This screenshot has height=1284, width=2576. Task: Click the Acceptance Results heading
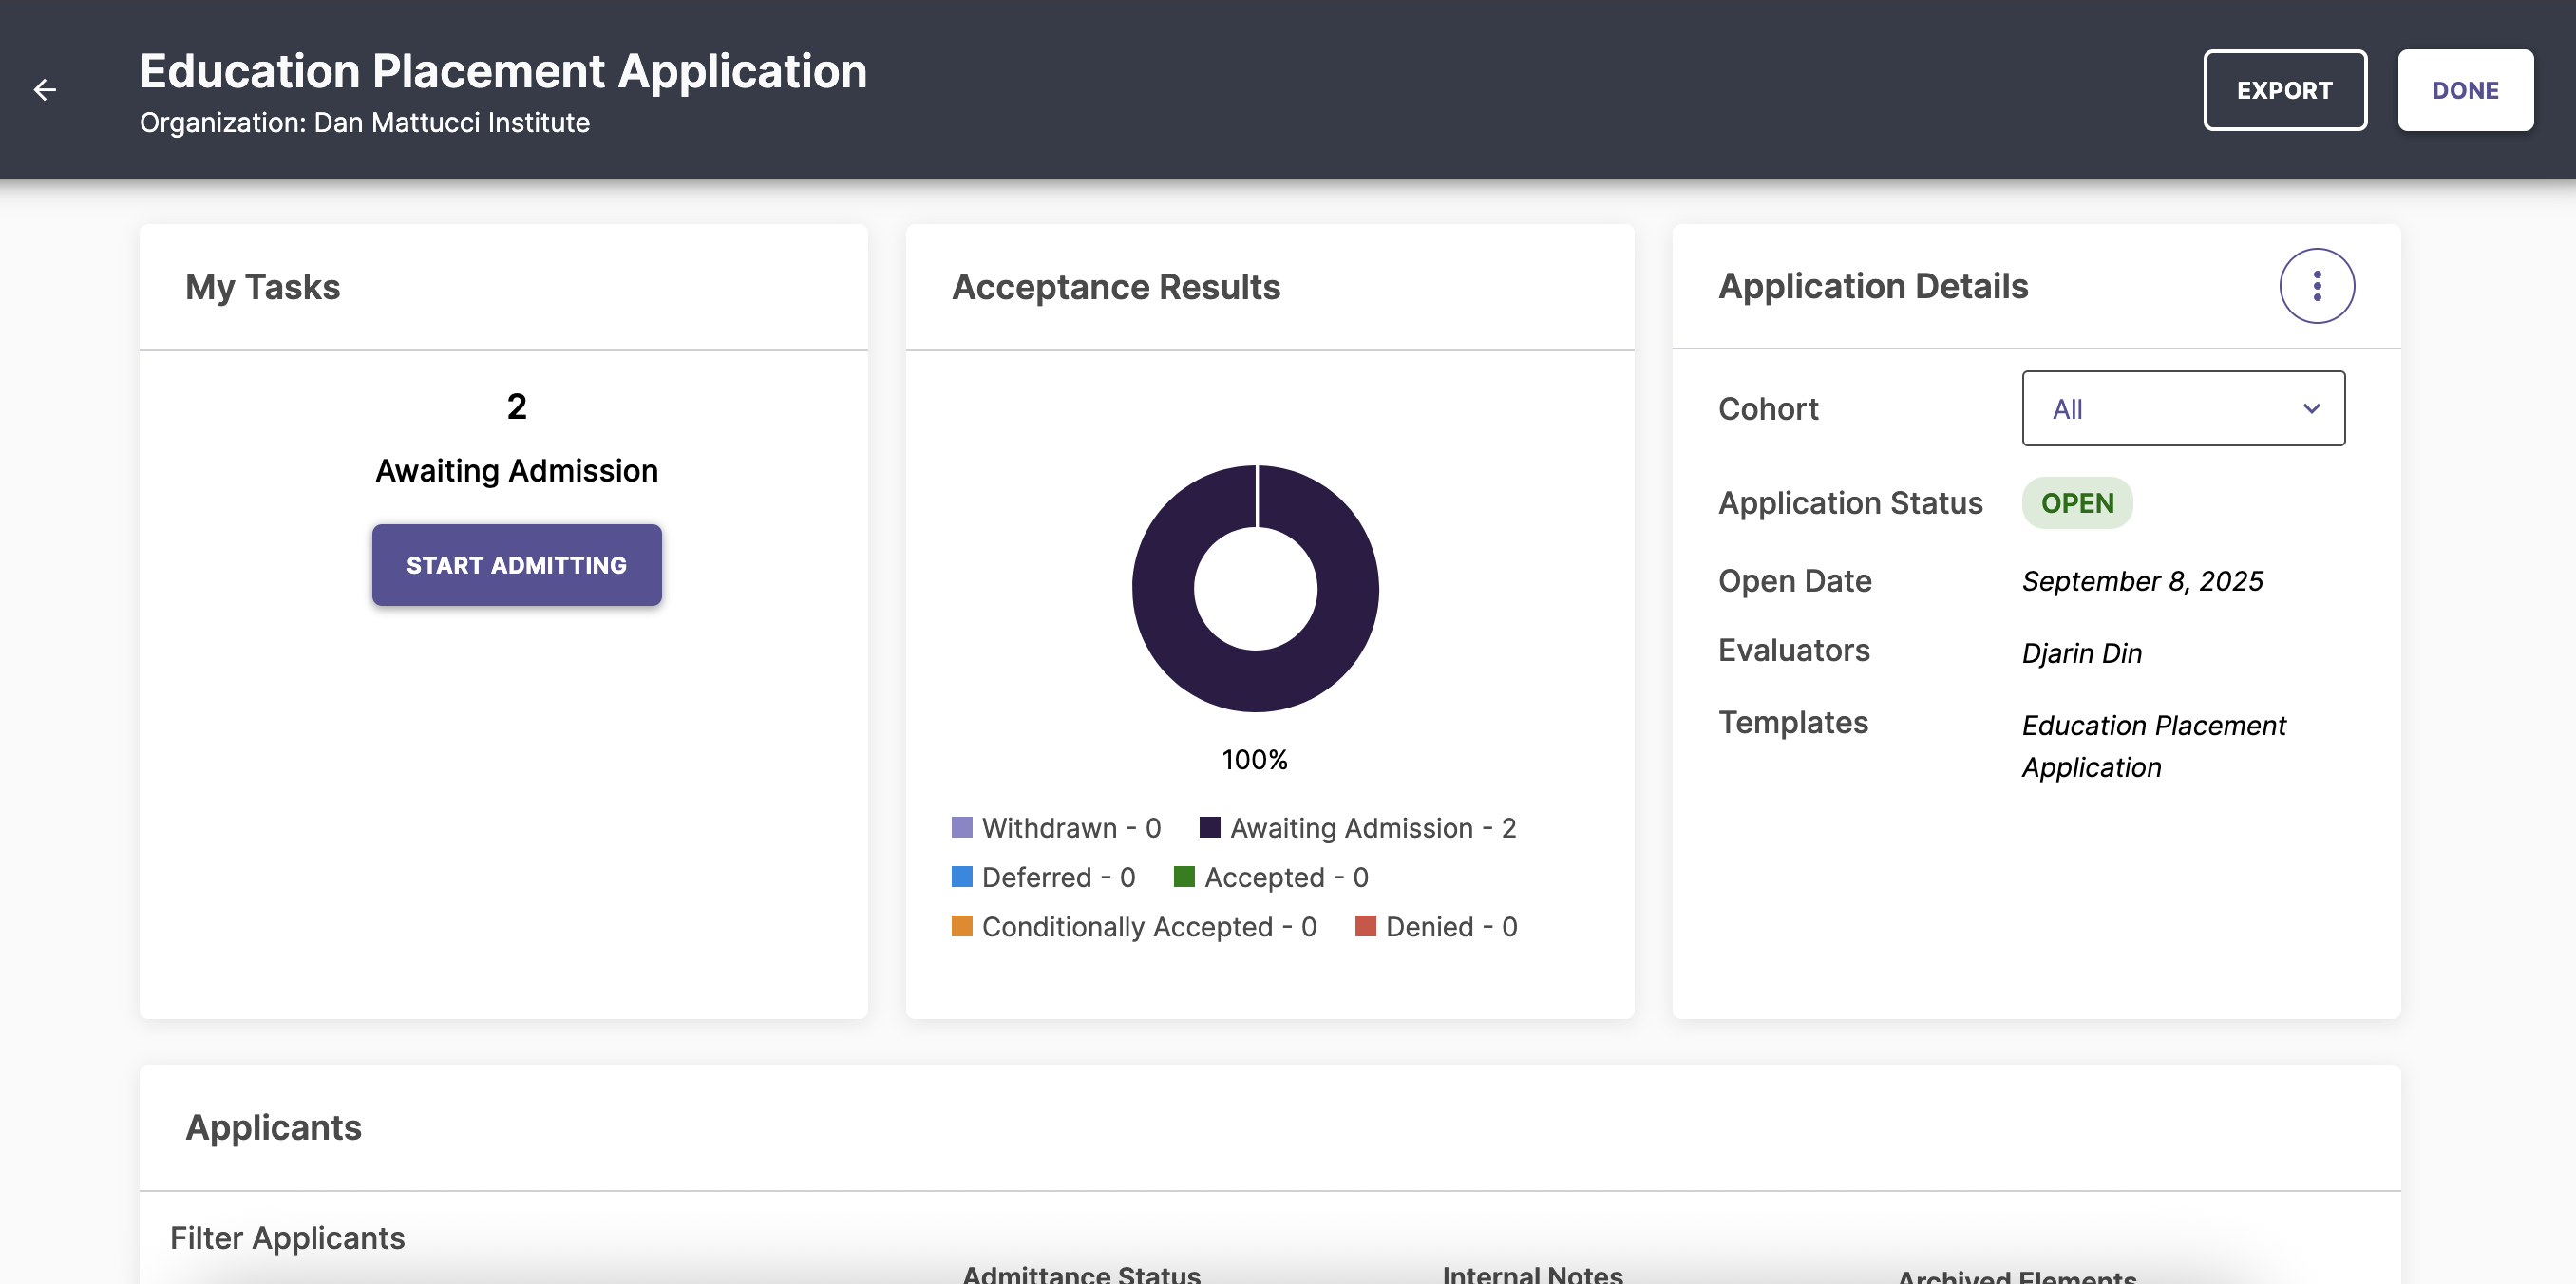[1115, 287]
